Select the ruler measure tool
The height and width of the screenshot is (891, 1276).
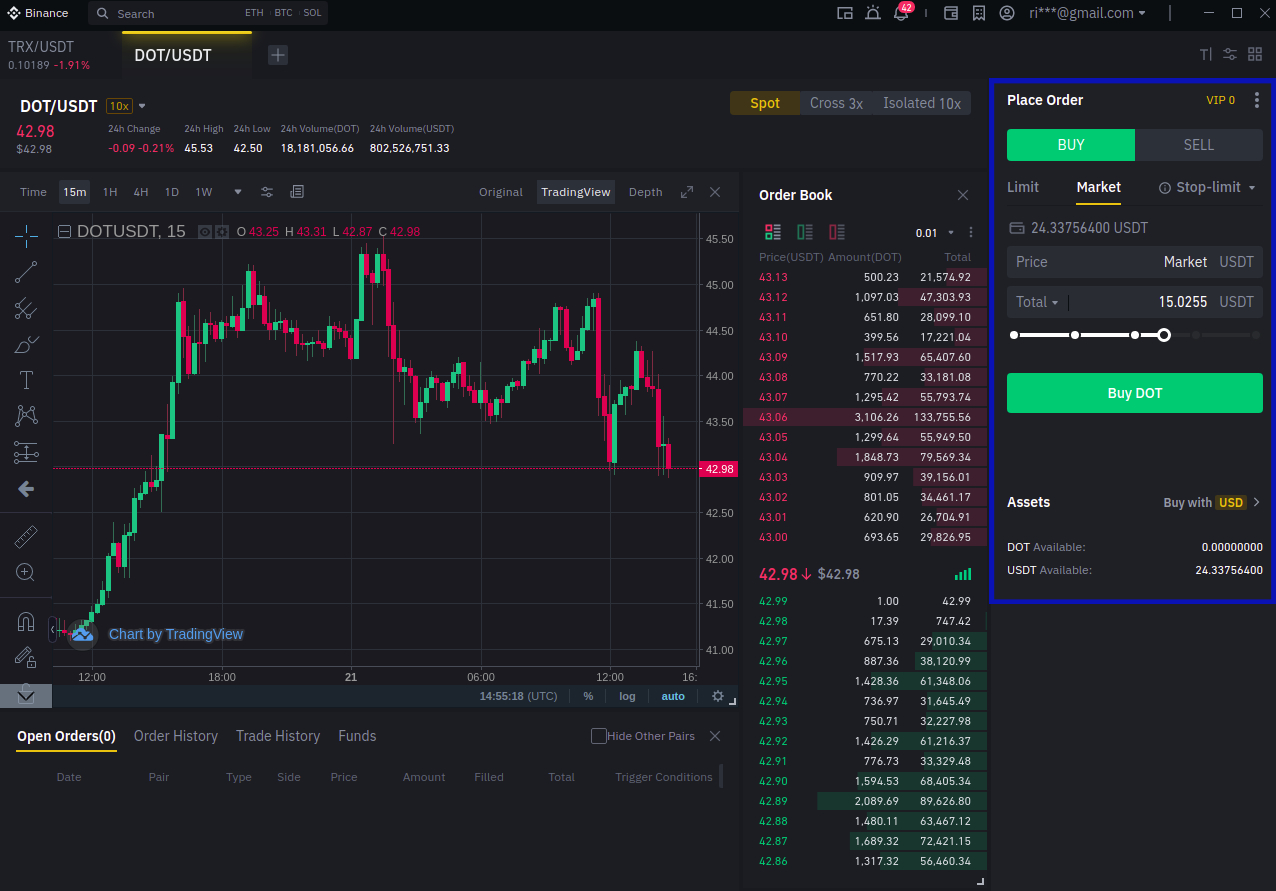click(26, 537)
